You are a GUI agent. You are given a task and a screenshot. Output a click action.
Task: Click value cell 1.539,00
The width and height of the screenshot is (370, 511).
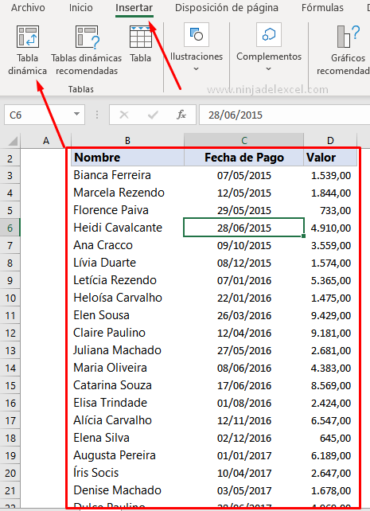(x=330, y=175)
